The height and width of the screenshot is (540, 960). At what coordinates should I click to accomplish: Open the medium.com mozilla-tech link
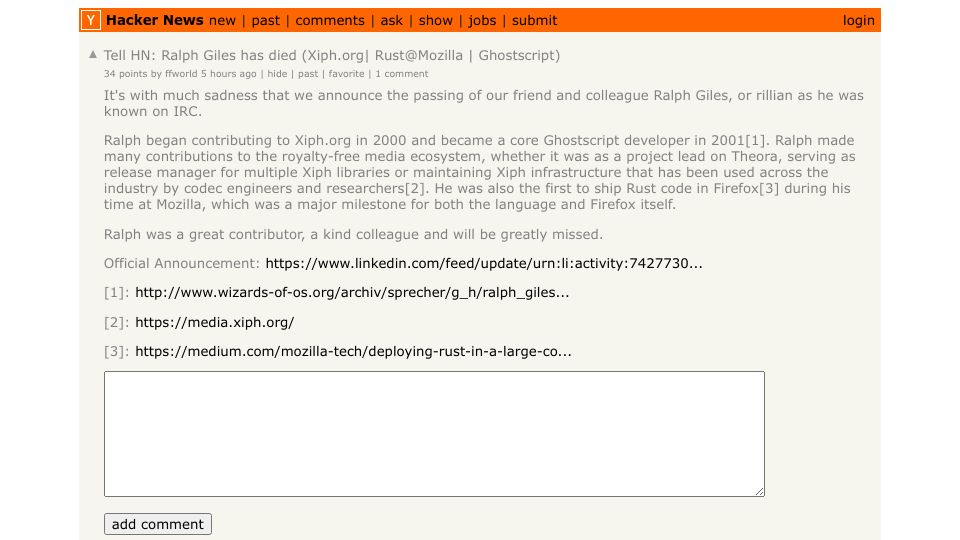[353, 351]
